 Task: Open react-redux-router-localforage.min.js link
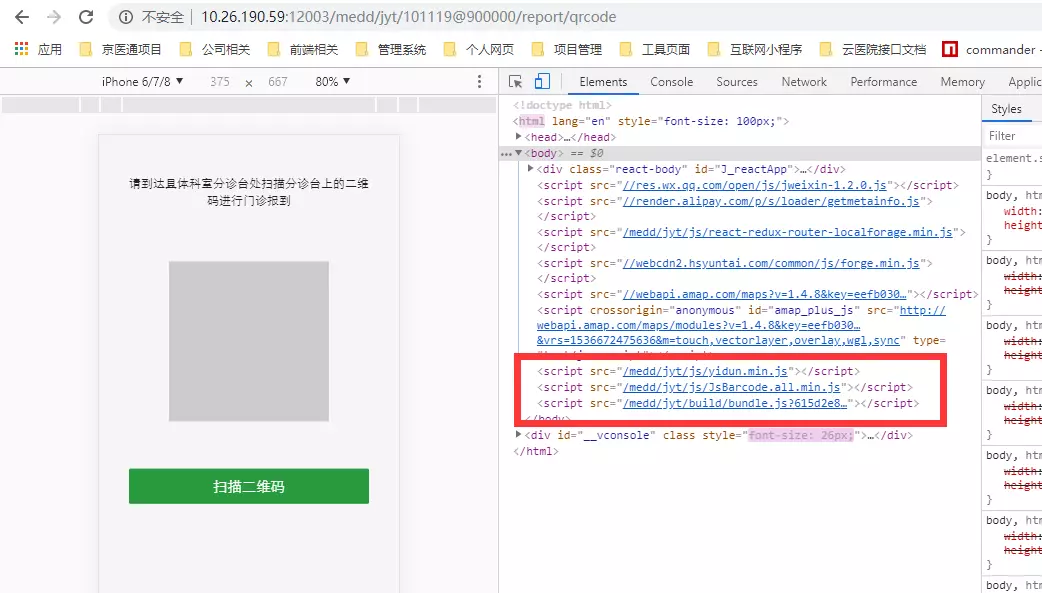click(787, 232)
